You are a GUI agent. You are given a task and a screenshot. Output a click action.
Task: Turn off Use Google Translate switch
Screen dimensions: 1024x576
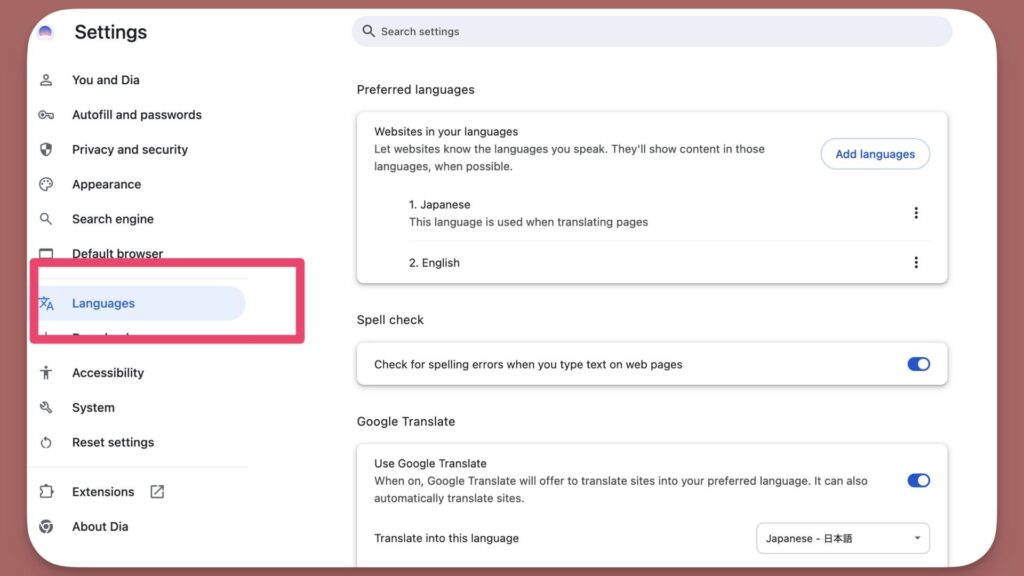[x=918, y=480]
